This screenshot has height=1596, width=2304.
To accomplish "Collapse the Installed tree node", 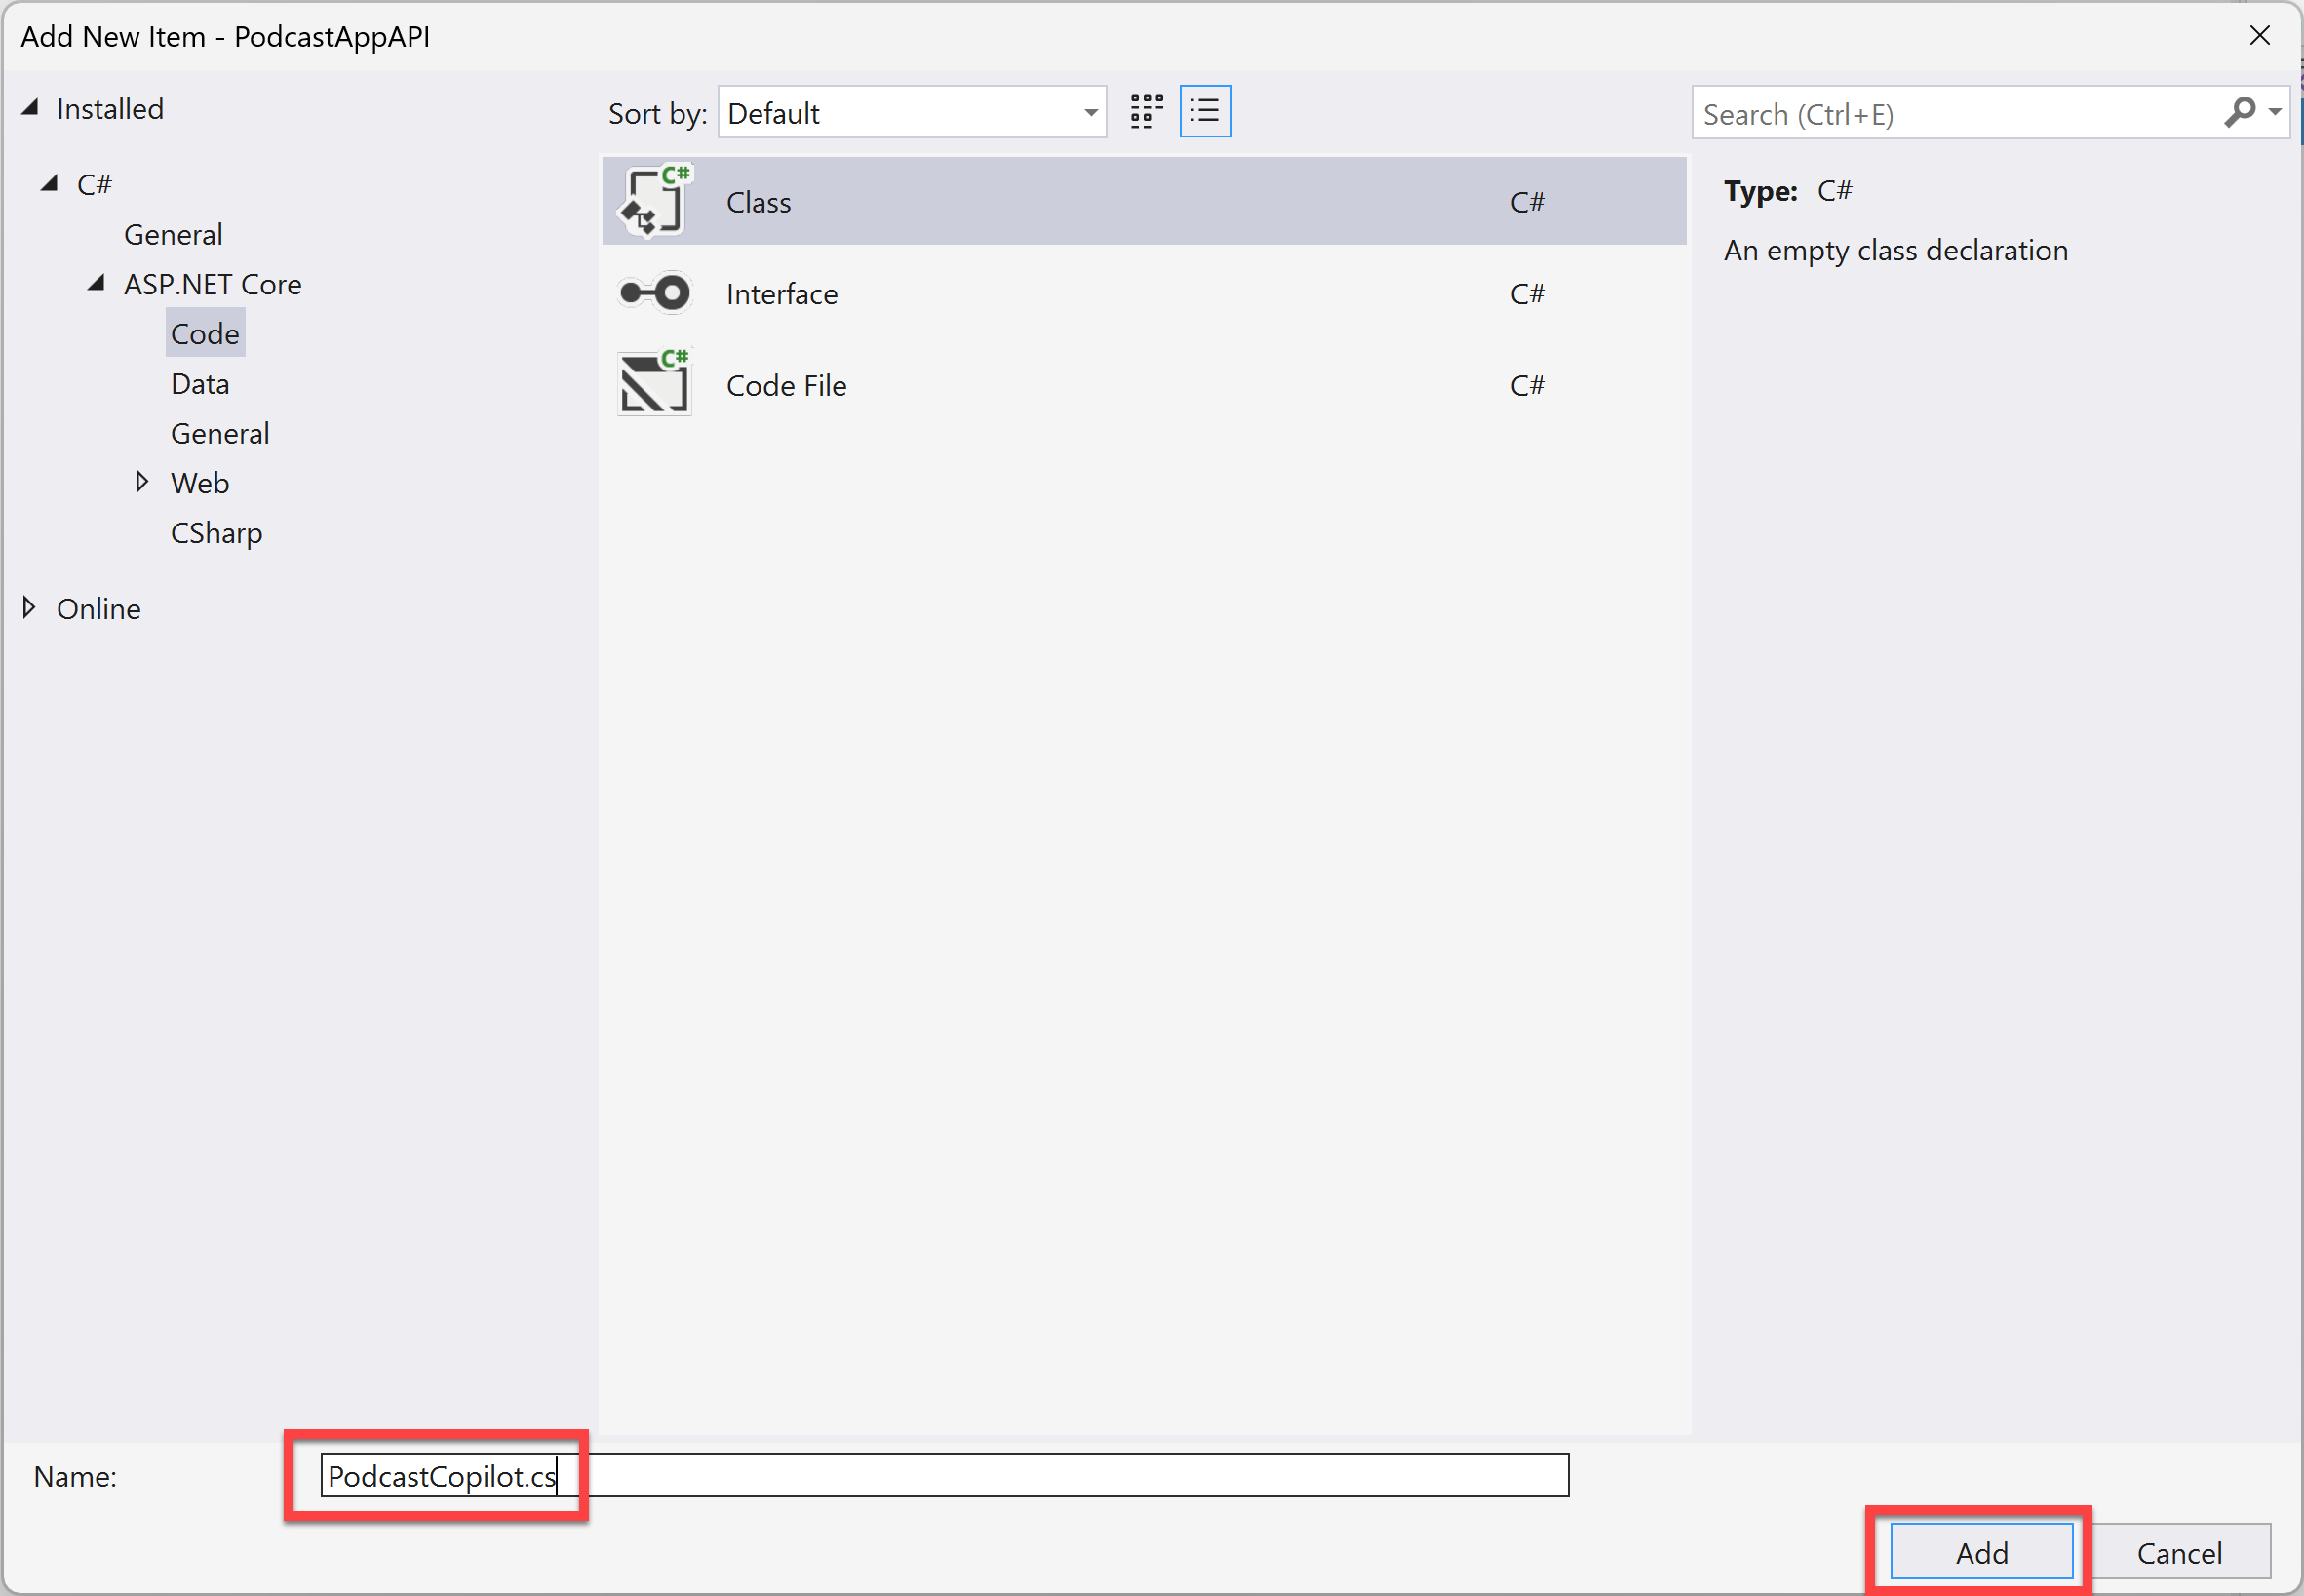I will 31,108.
